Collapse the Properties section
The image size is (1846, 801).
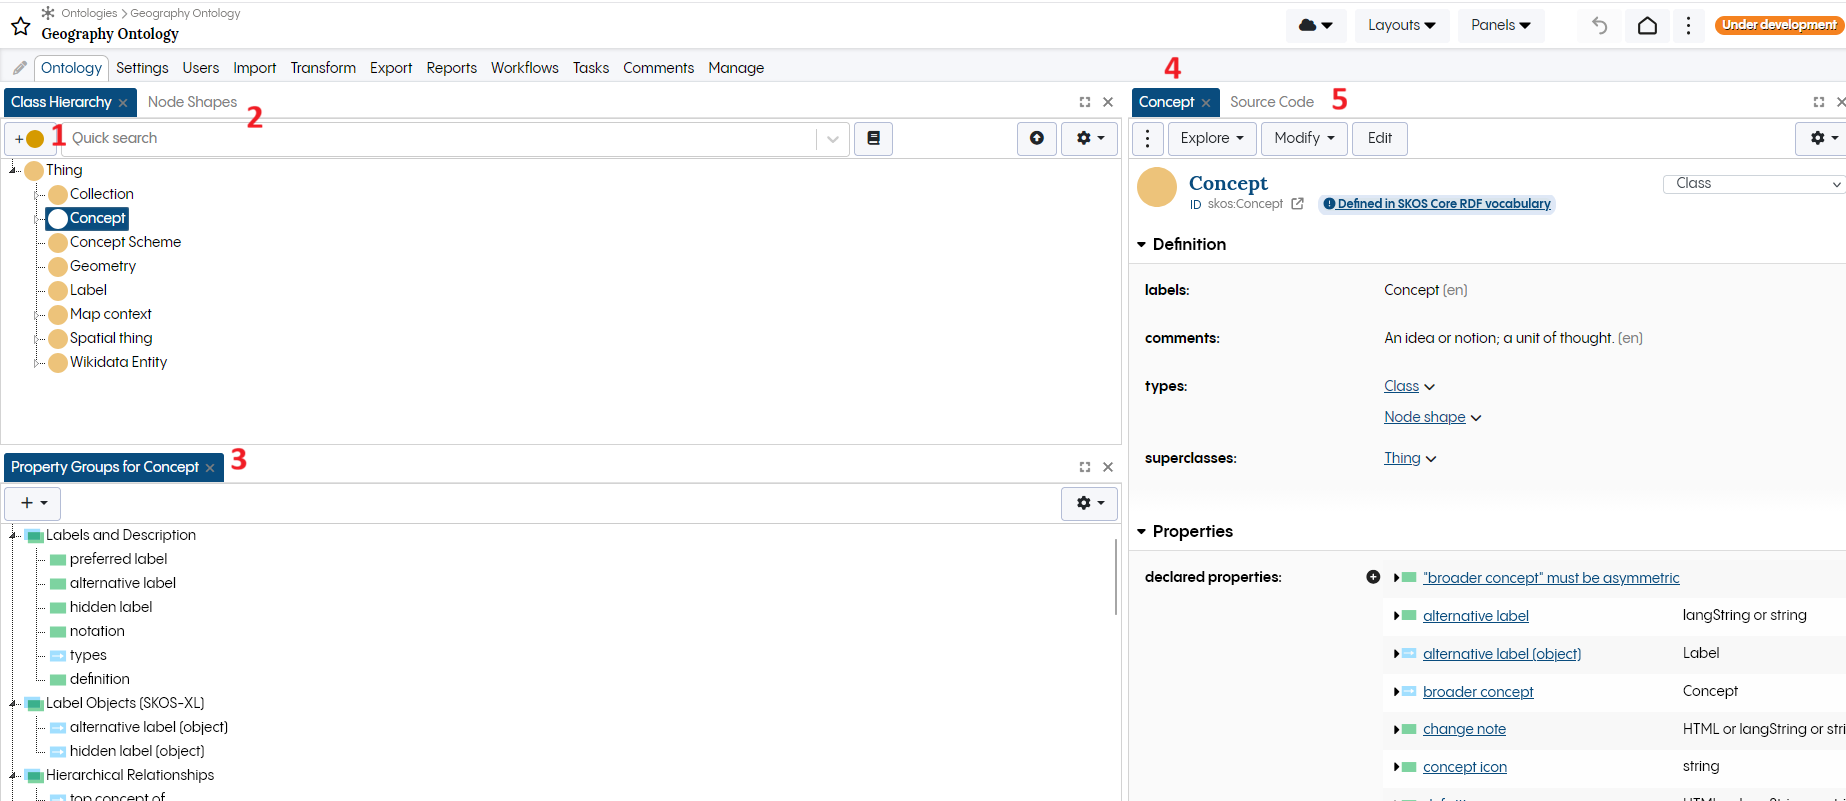(x=1142, y=532)
